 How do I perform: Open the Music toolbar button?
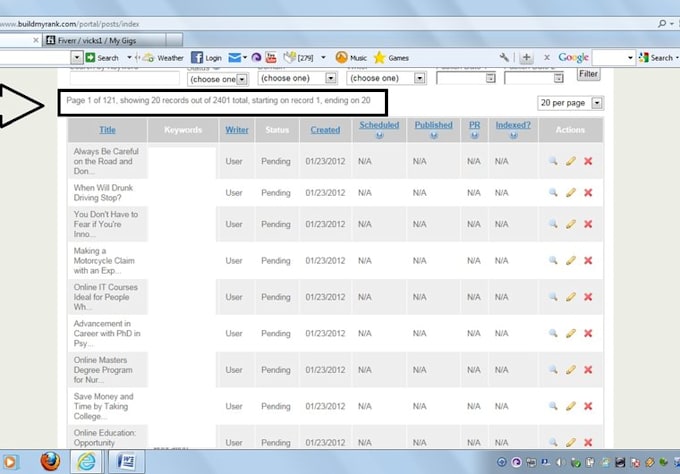[351, 58]
